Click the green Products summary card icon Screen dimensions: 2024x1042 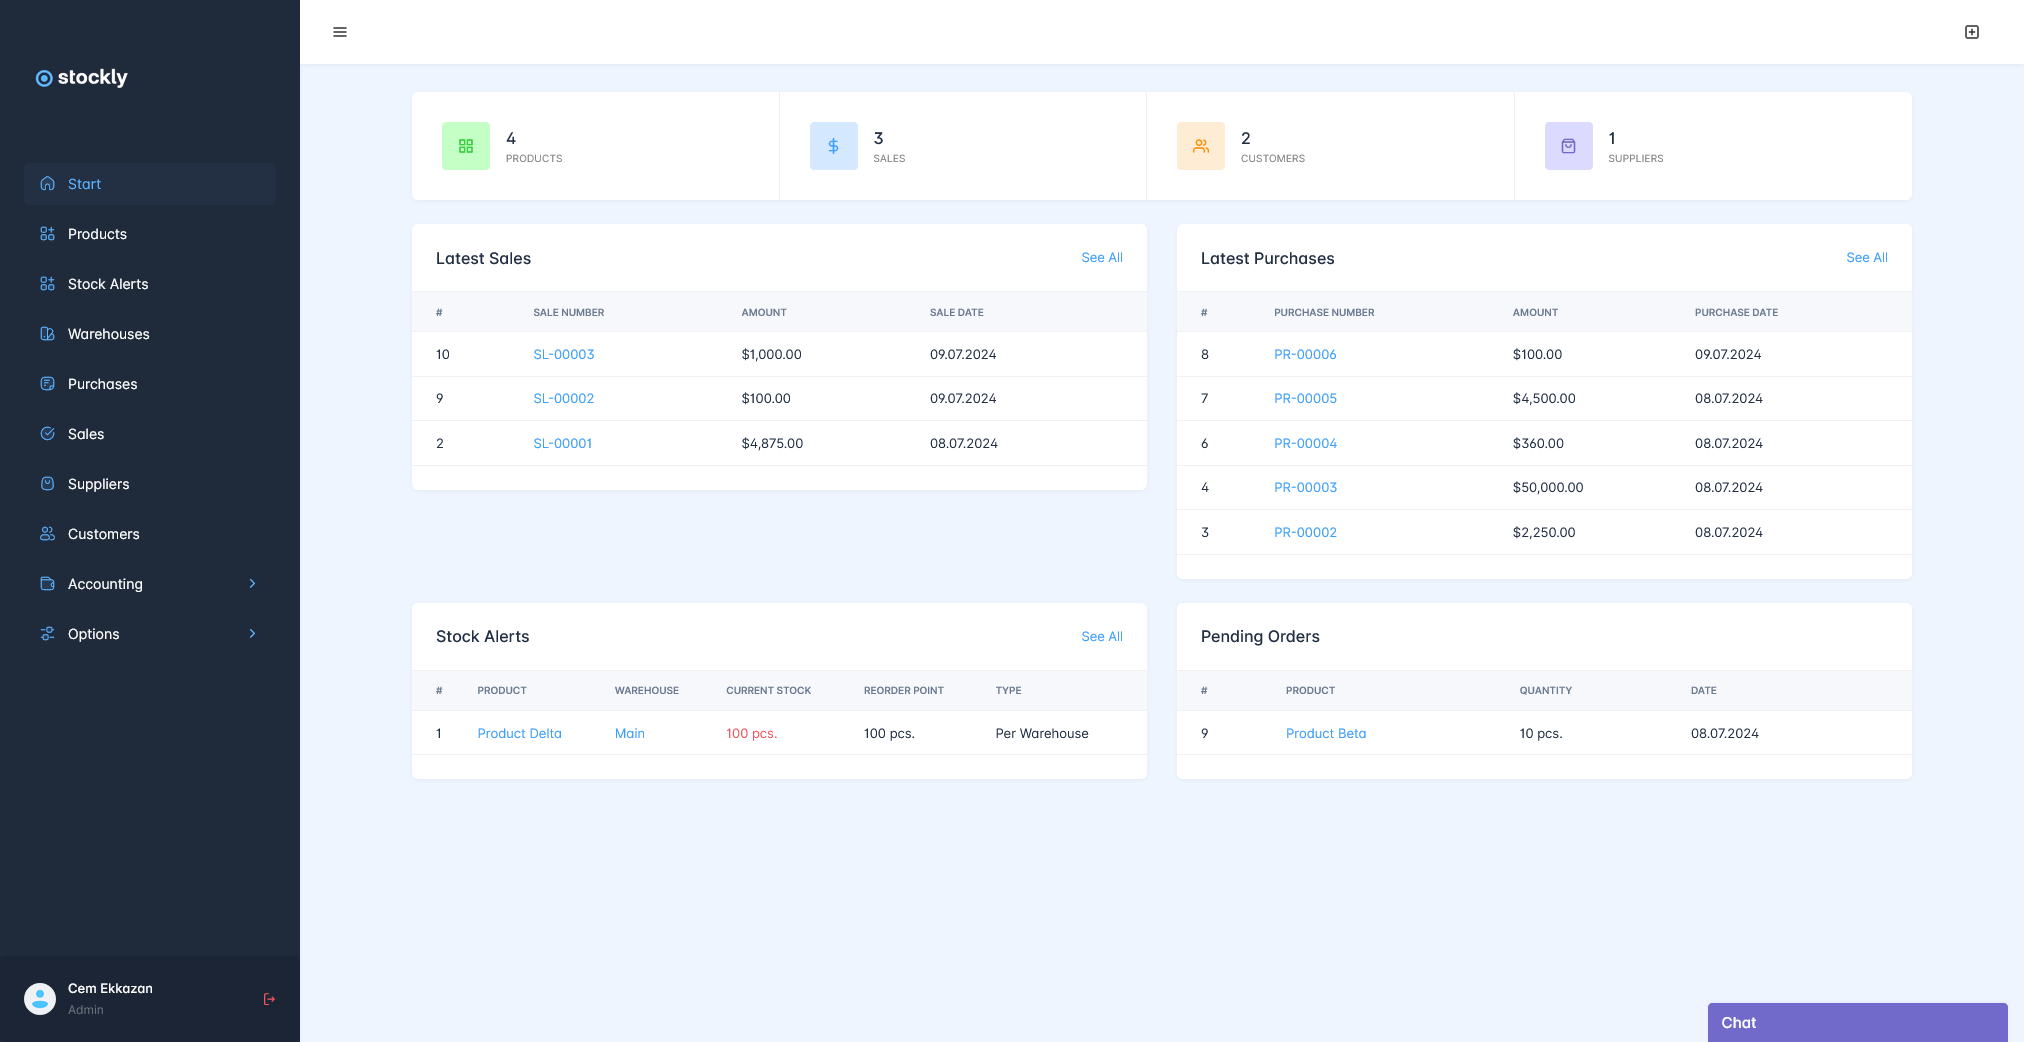[465, 145]
